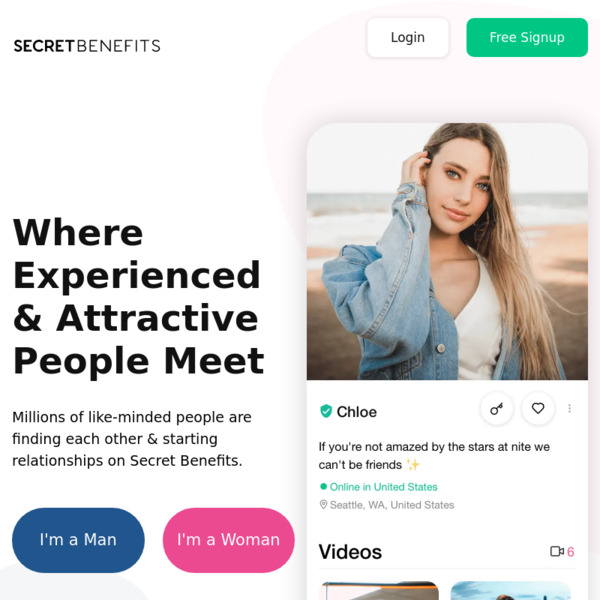Click the Online in United States status
The image size is (600, 600).
[383, 487]
